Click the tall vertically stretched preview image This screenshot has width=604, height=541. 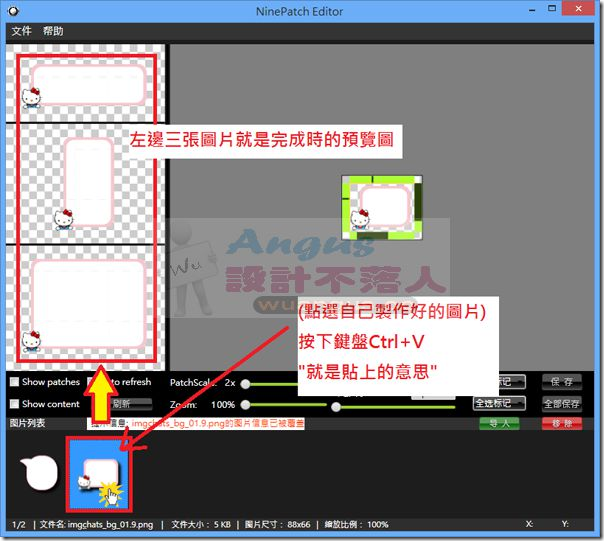pyautogui.click(x=85, y=184)
